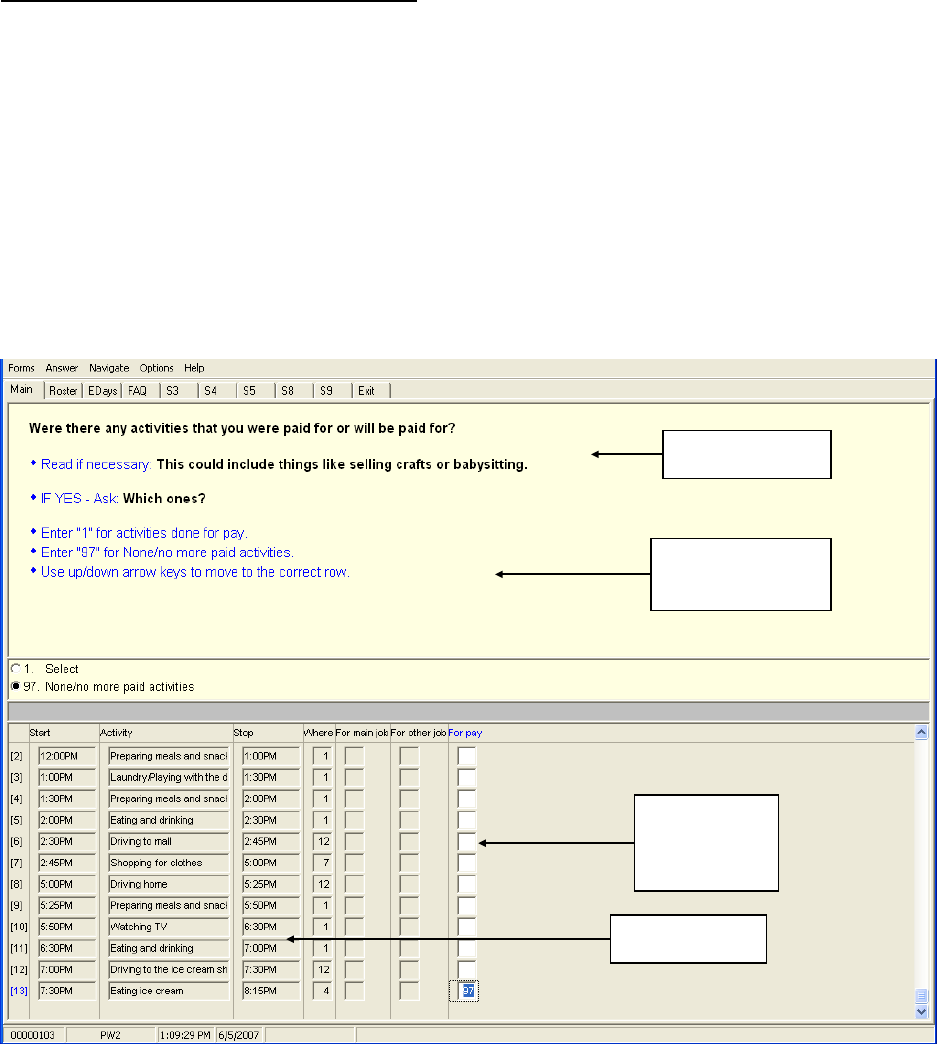Click the For pay field in row 5
937x1044 pixels.
(467, 820)
